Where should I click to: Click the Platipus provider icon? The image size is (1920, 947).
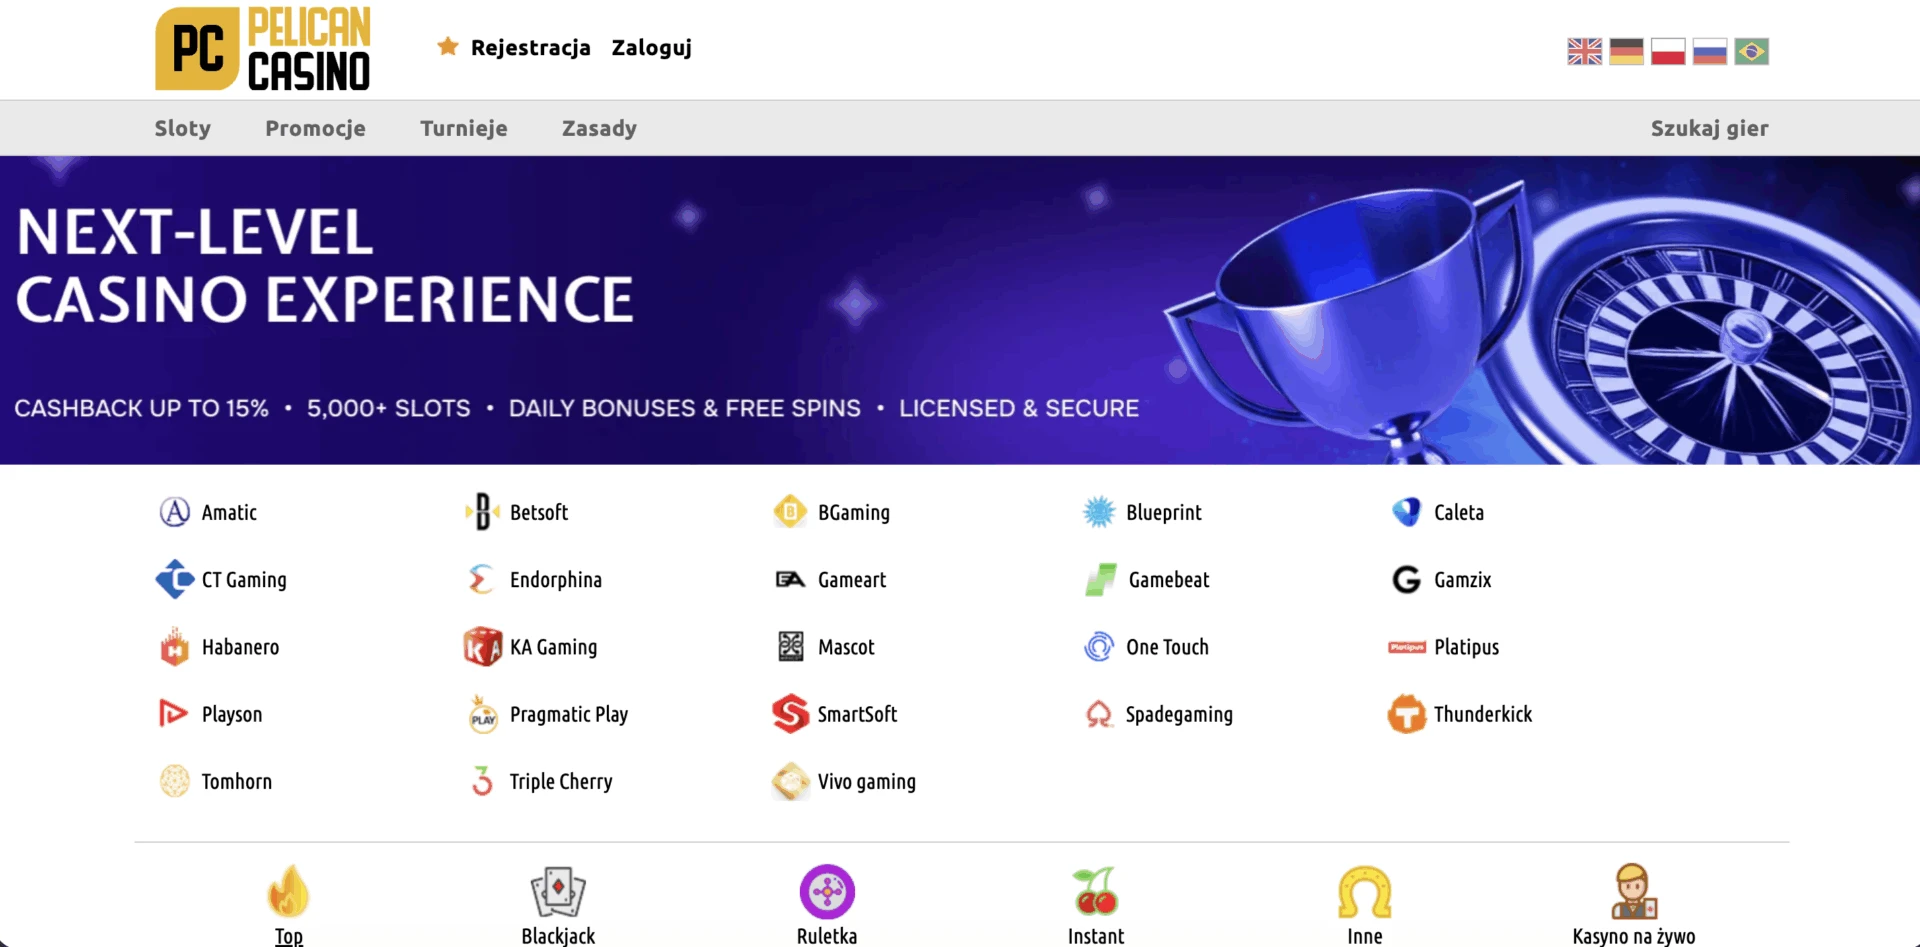pyautogui.click(x=1407, y=647)
